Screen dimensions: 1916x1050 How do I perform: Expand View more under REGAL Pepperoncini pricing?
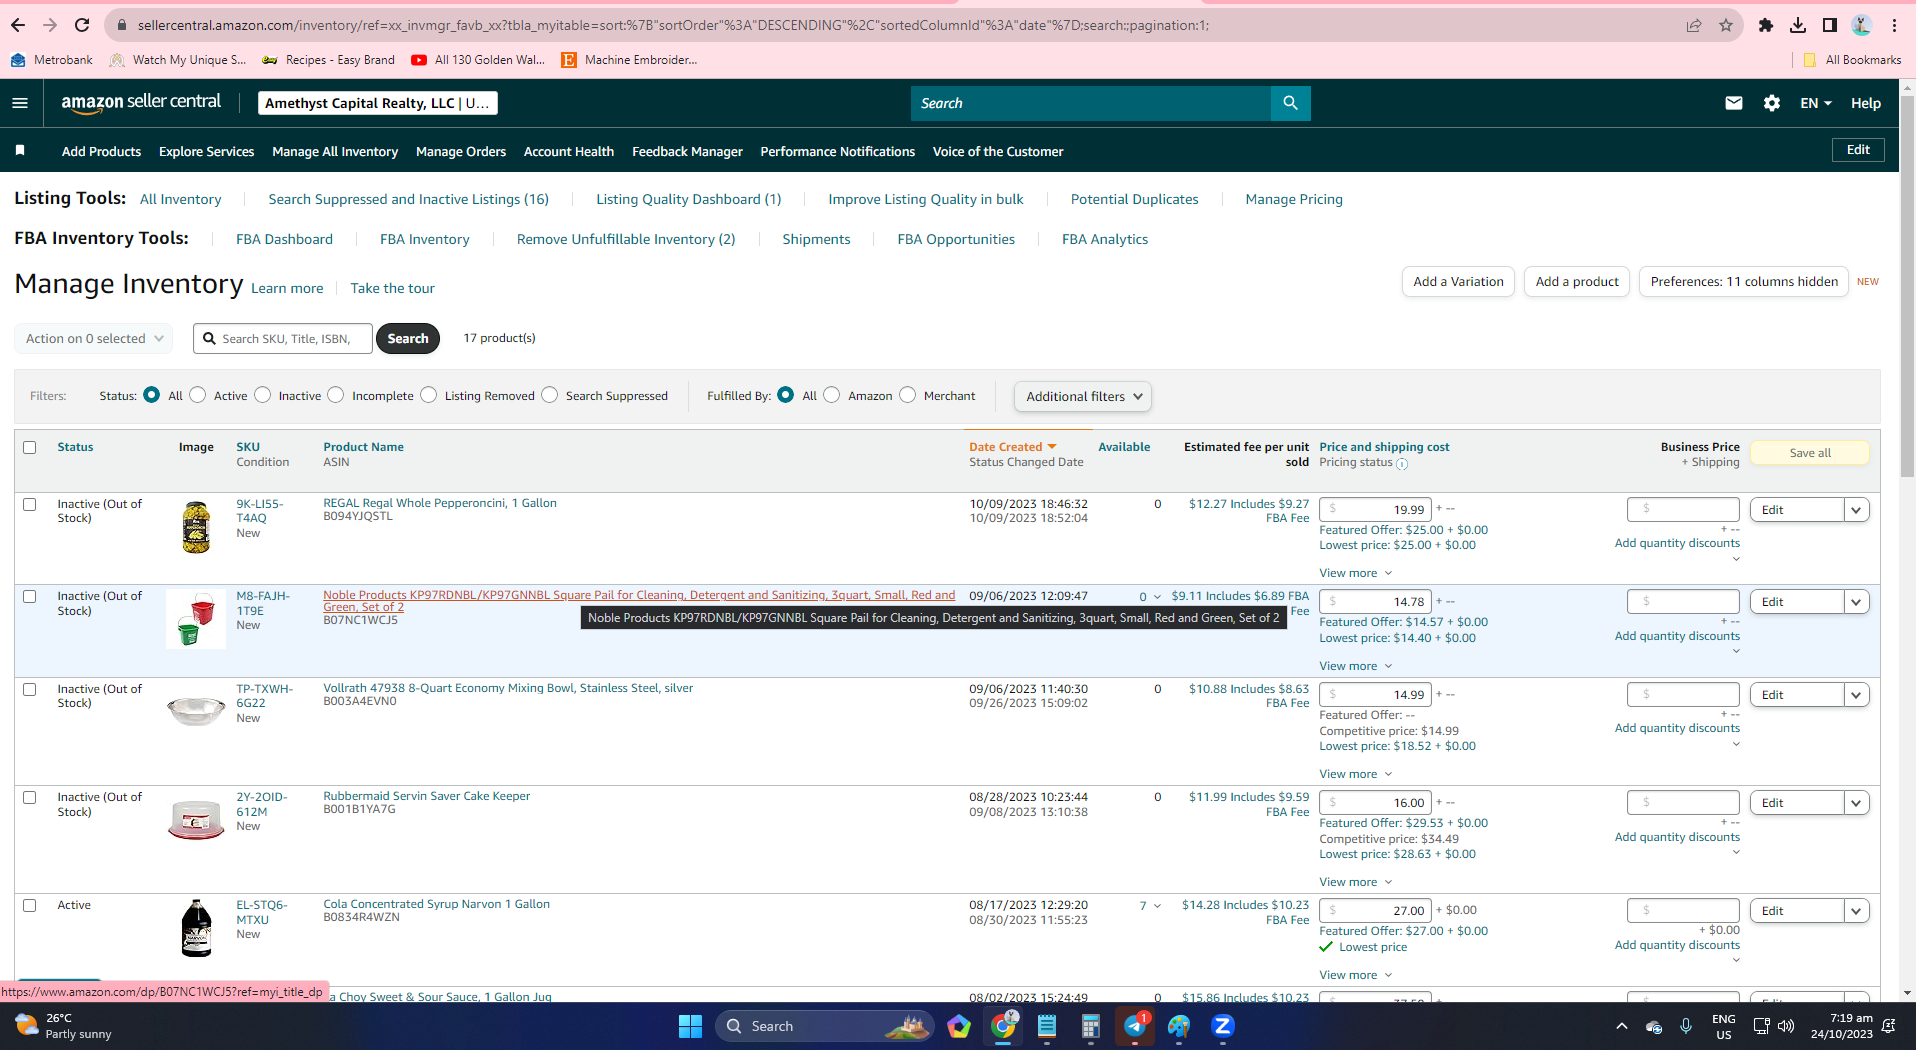pos(1356,573)
